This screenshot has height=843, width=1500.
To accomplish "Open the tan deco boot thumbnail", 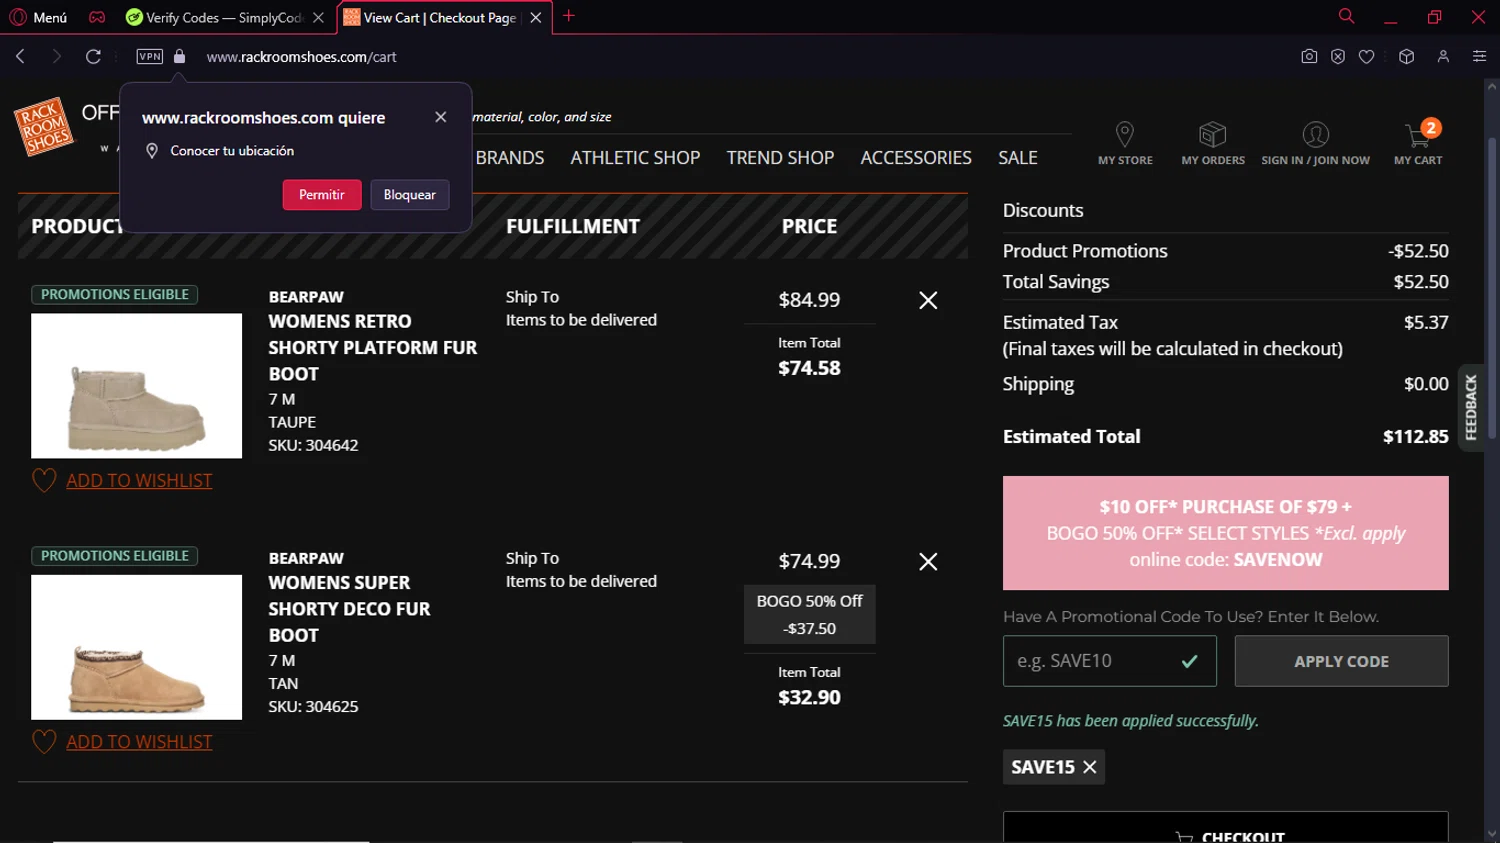I will pyautogui.click(x=136, y=647).
